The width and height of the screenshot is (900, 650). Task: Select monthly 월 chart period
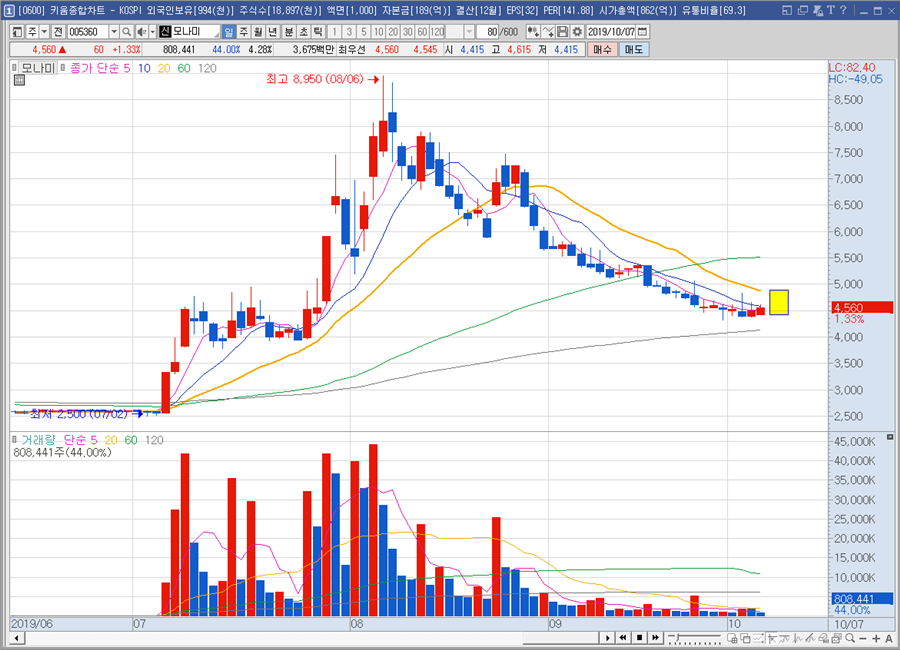pos(258,32)
